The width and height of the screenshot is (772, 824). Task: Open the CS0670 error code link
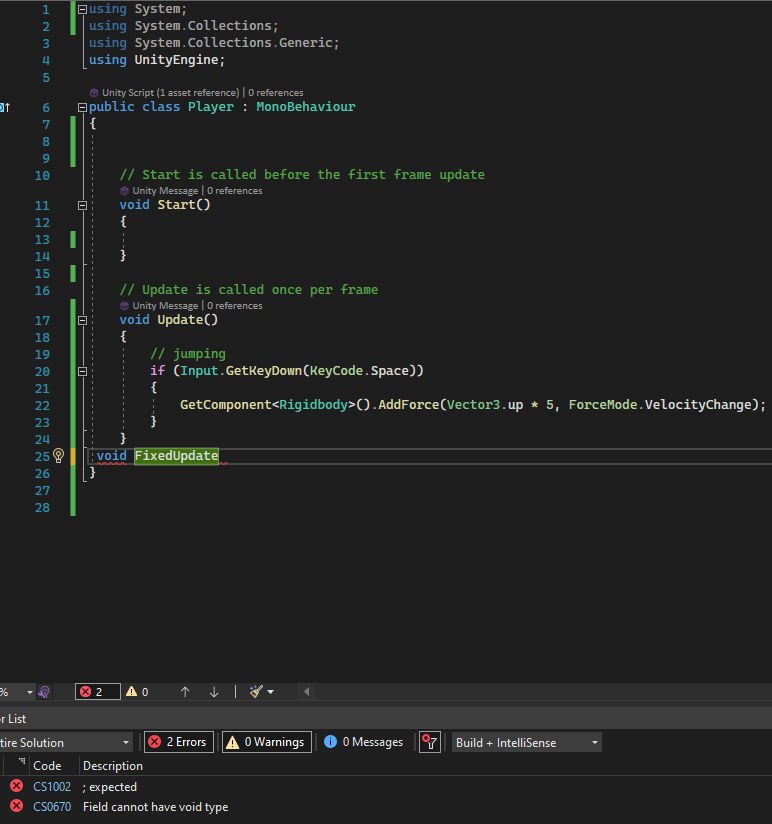pos(52,807)
